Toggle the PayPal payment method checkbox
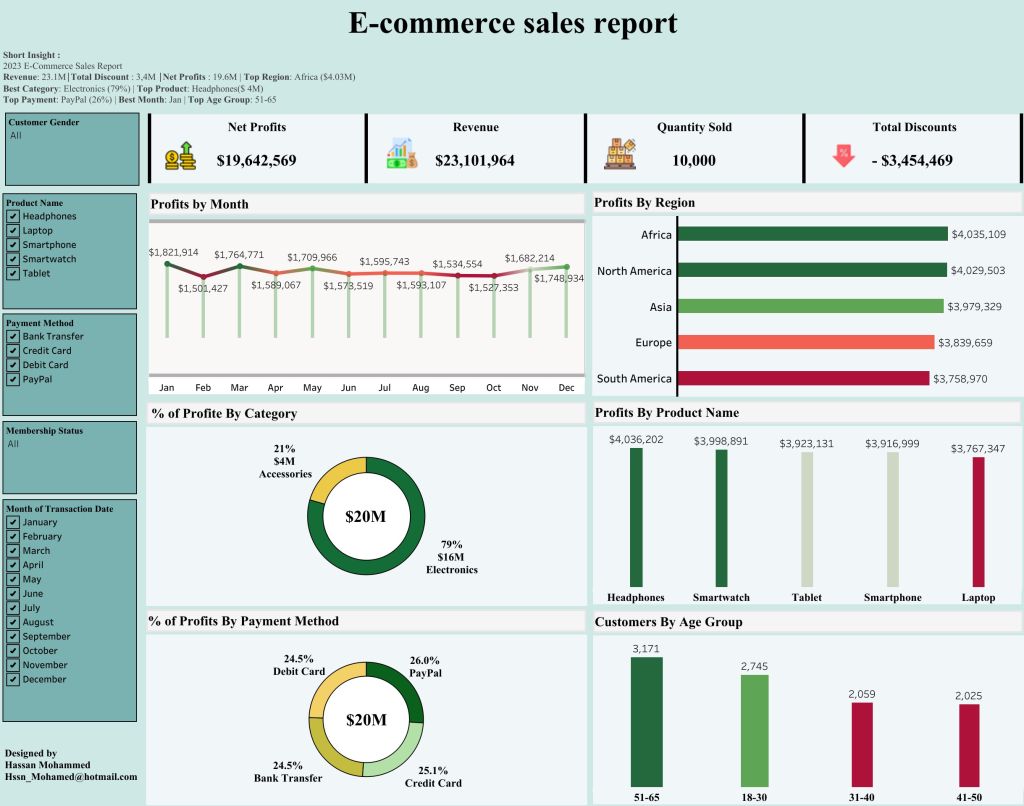 click(x=13, y=379)
